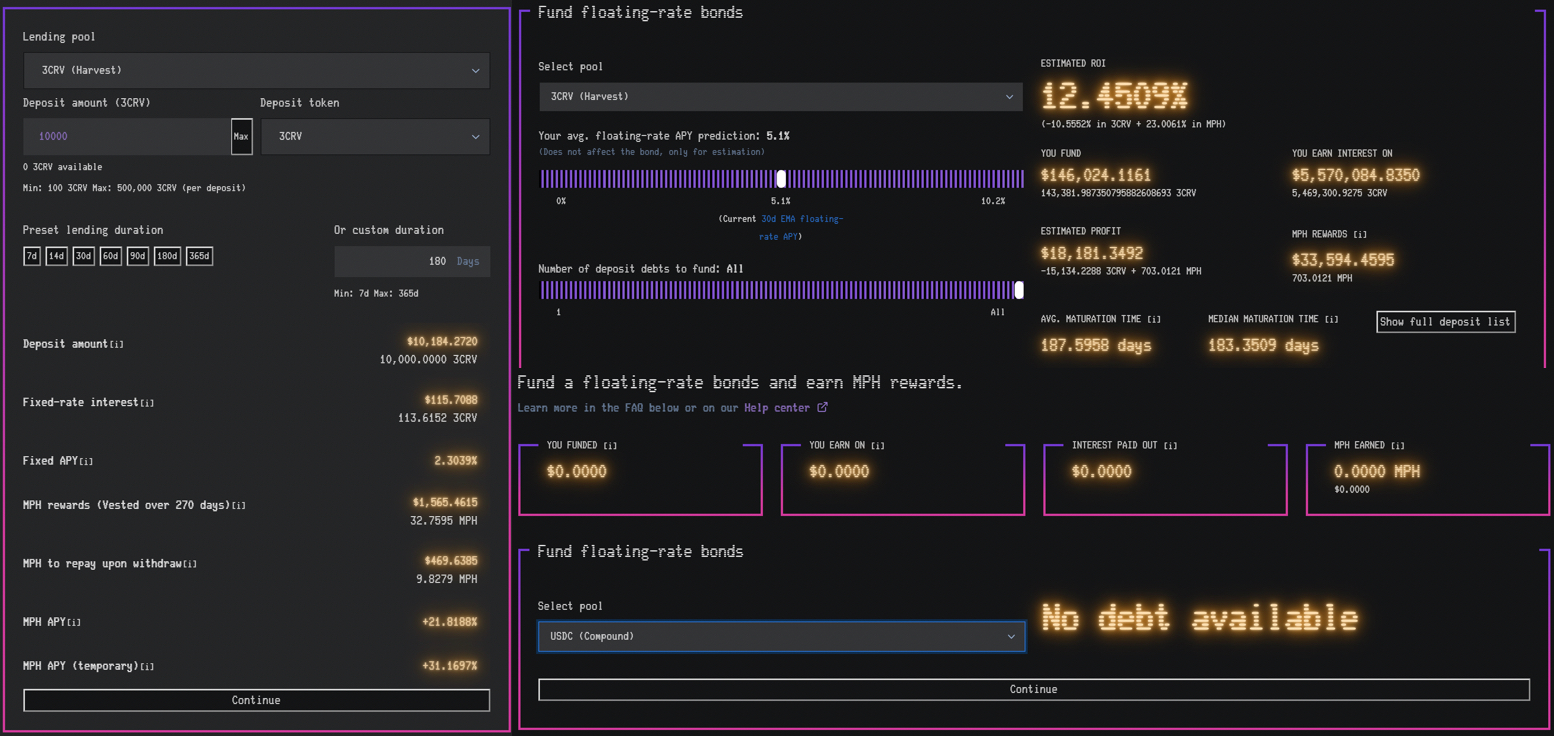Click Continue button in the lending deposit panel
This screenshot has width=1554, height=736.
click(256, 700)
